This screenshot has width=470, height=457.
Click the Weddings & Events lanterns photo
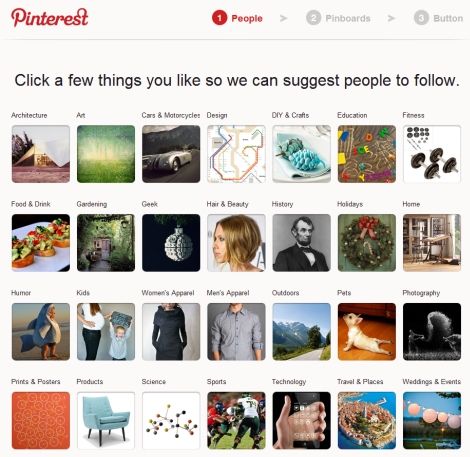tap(432, 420)
